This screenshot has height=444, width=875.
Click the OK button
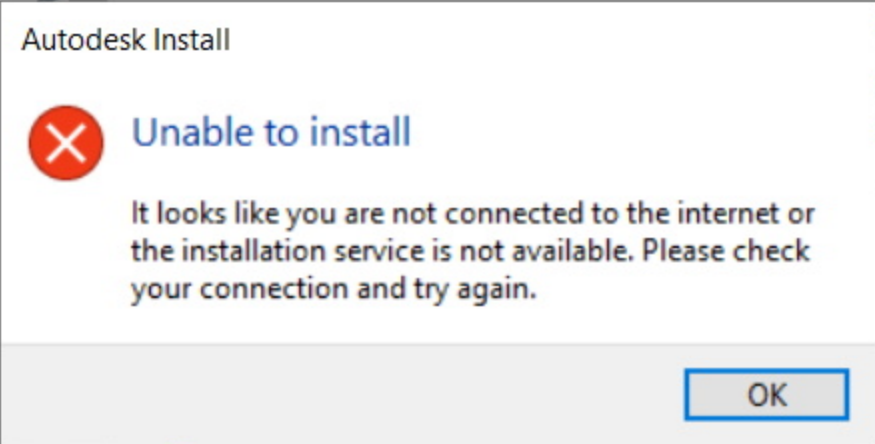(767, 394)
